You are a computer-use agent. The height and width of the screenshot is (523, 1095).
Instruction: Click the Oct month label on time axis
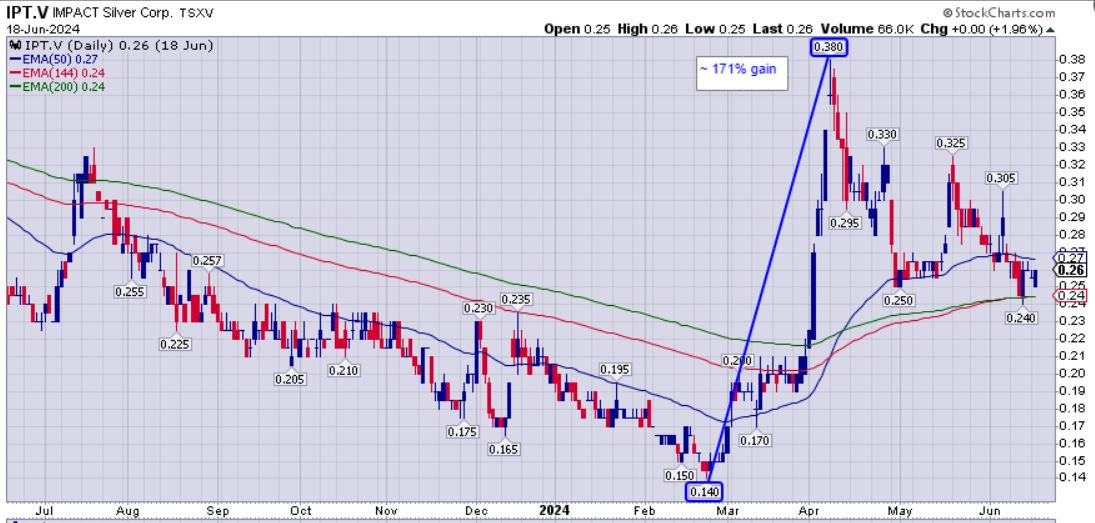[x=301, y=511]
